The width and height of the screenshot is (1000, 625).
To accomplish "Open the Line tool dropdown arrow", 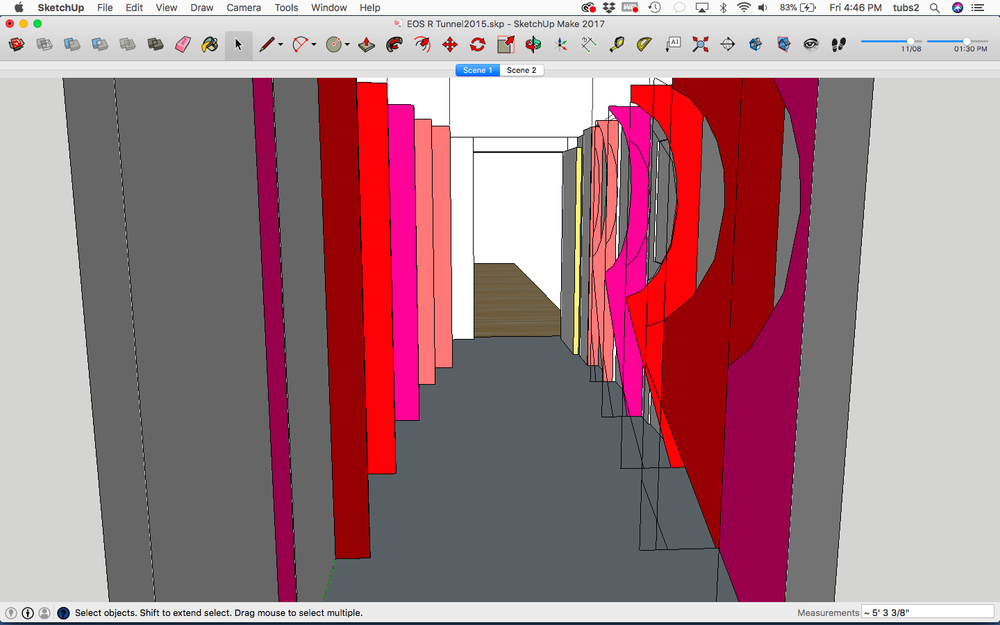I will click(280, 45).
